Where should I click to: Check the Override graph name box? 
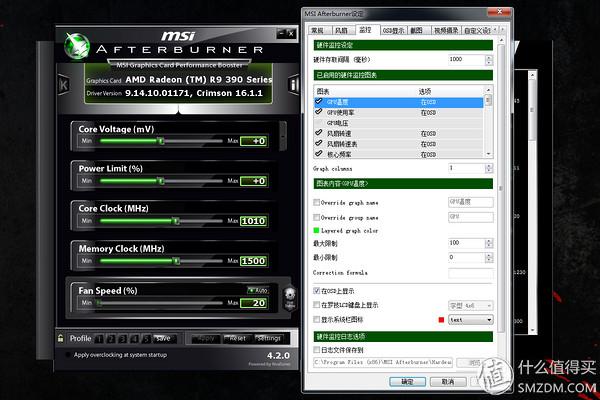tap(316, 202)
